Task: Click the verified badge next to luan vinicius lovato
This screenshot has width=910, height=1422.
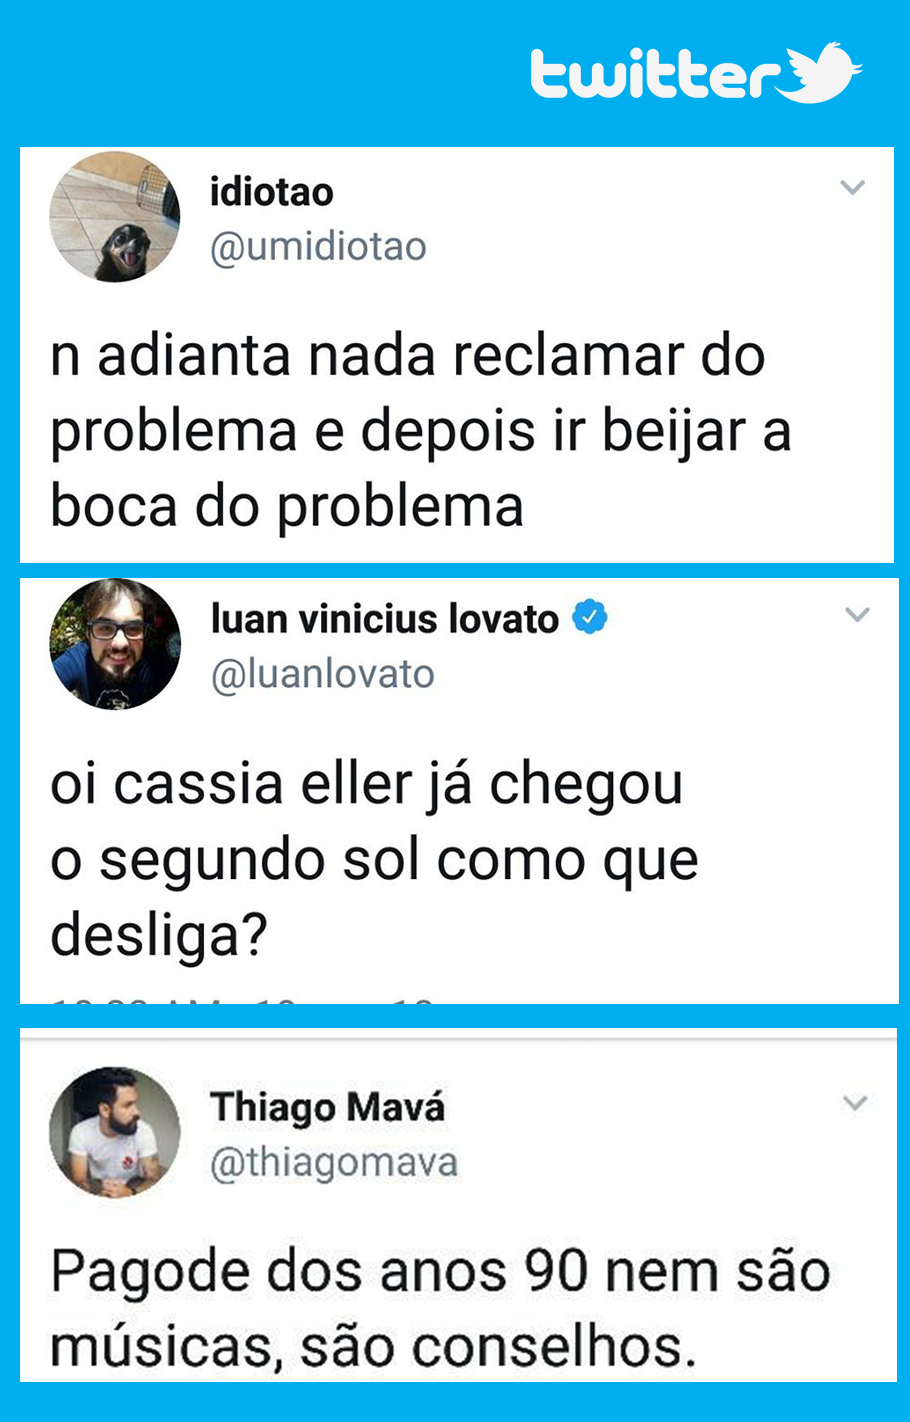Action: point(590,617)
